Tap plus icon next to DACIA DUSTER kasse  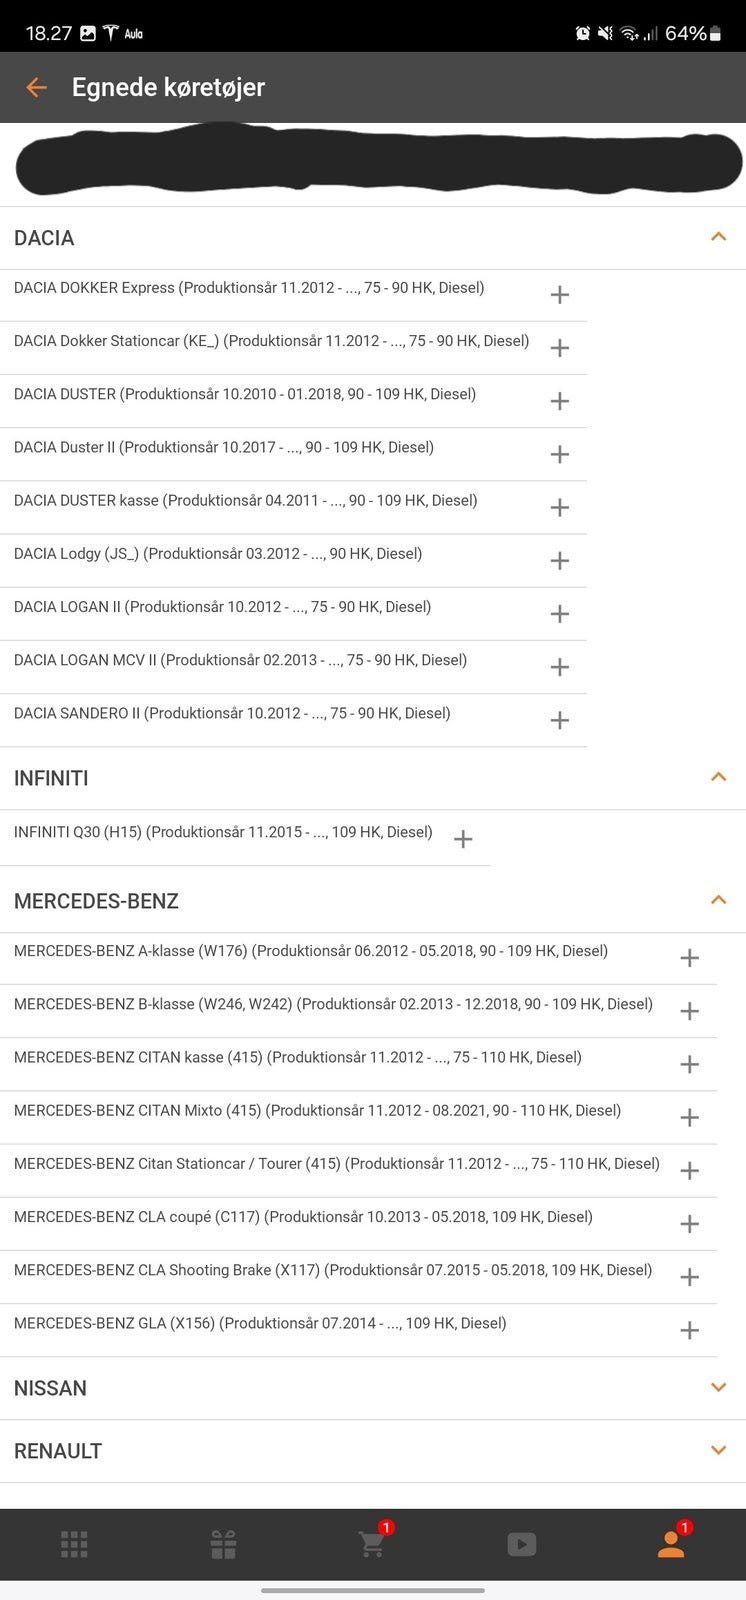(x=560, y=507)
